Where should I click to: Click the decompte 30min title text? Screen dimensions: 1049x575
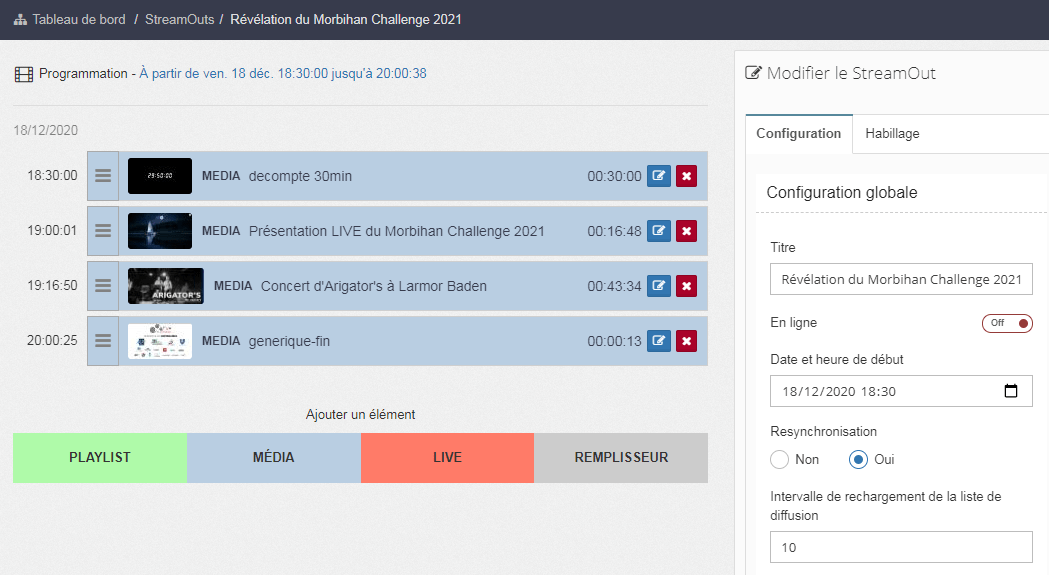pos(300,176)
